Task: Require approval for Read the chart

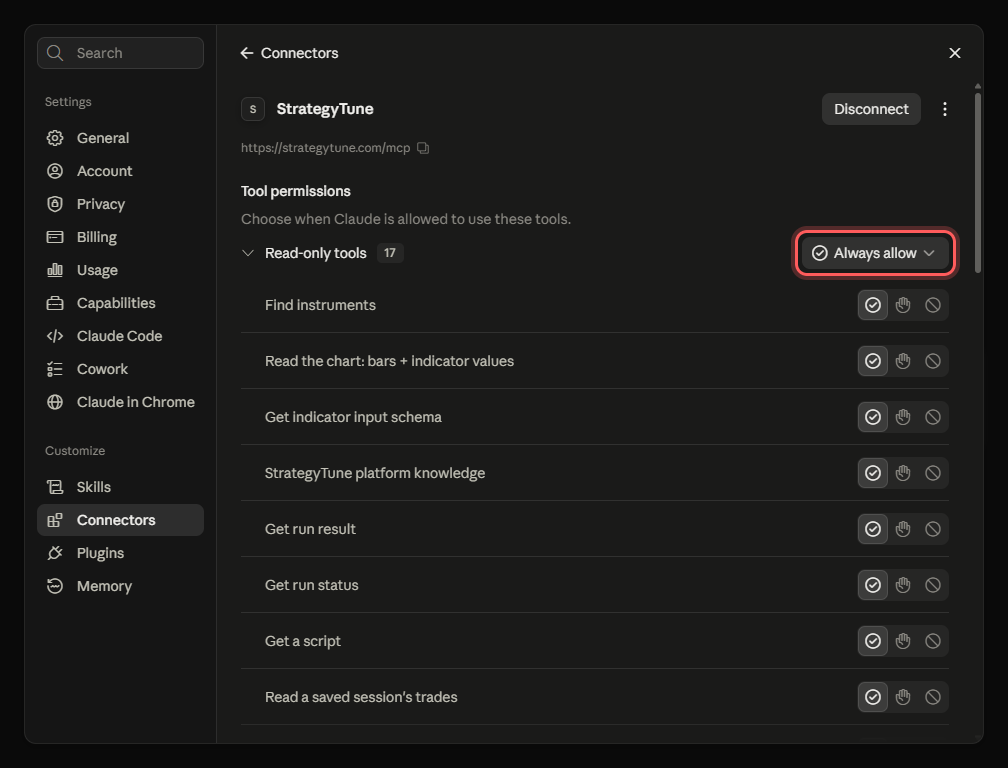Action: pos(903,361)
